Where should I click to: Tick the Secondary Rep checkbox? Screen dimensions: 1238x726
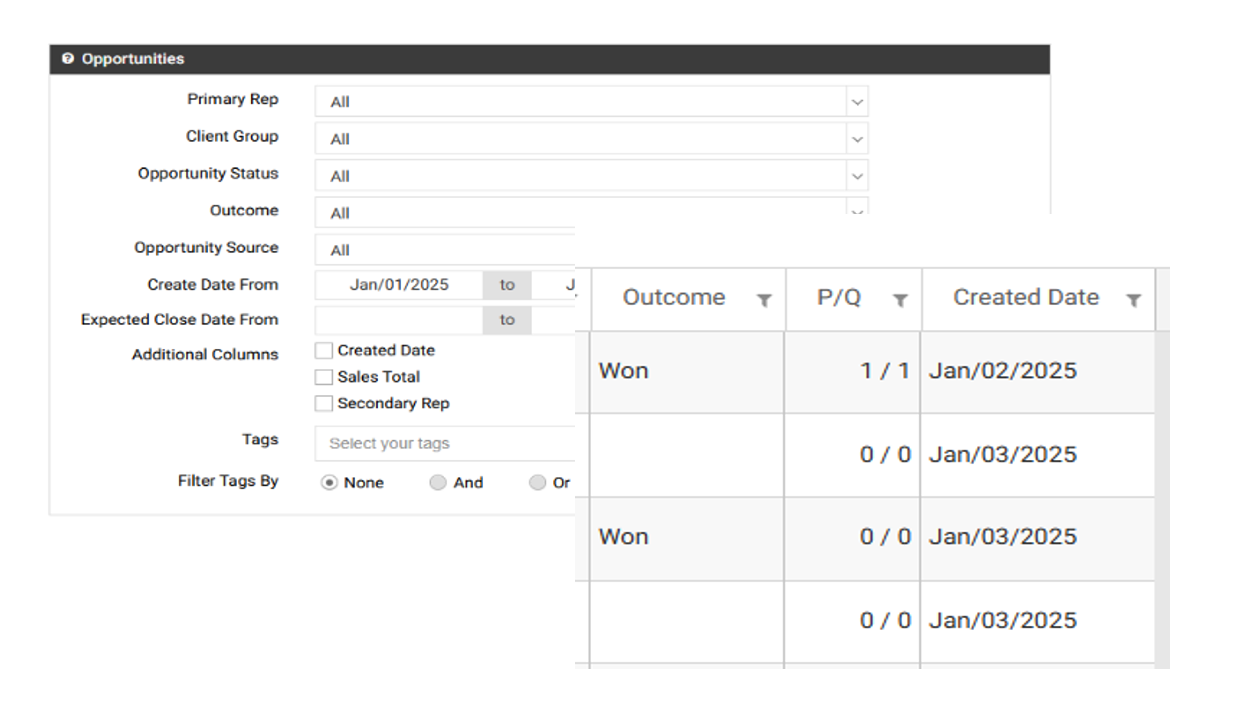click(x=324, y=404)
